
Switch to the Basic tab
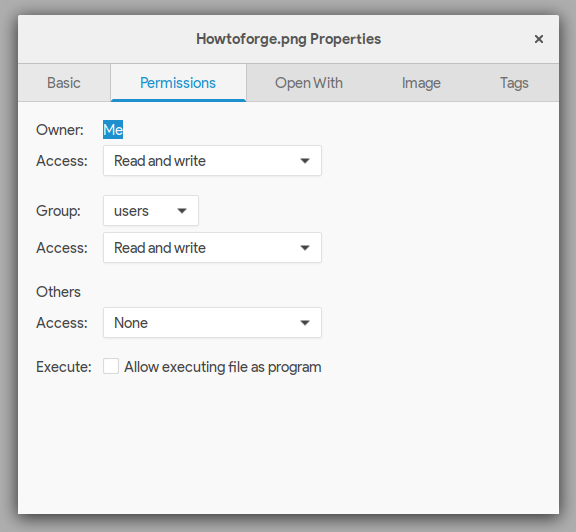(64, 83)
